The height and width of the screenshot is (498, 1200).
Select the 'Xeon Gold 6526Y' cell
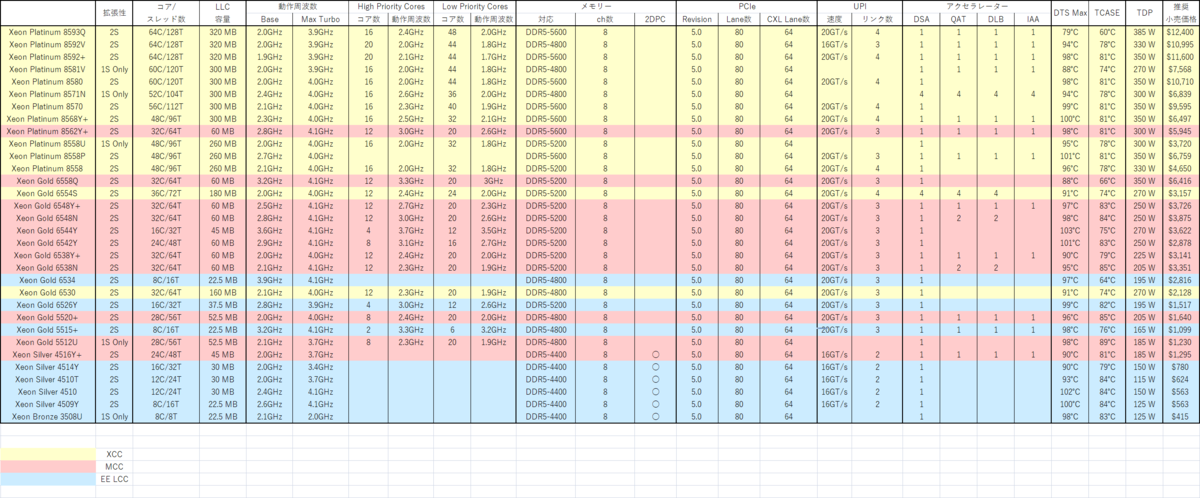(47, 304)
